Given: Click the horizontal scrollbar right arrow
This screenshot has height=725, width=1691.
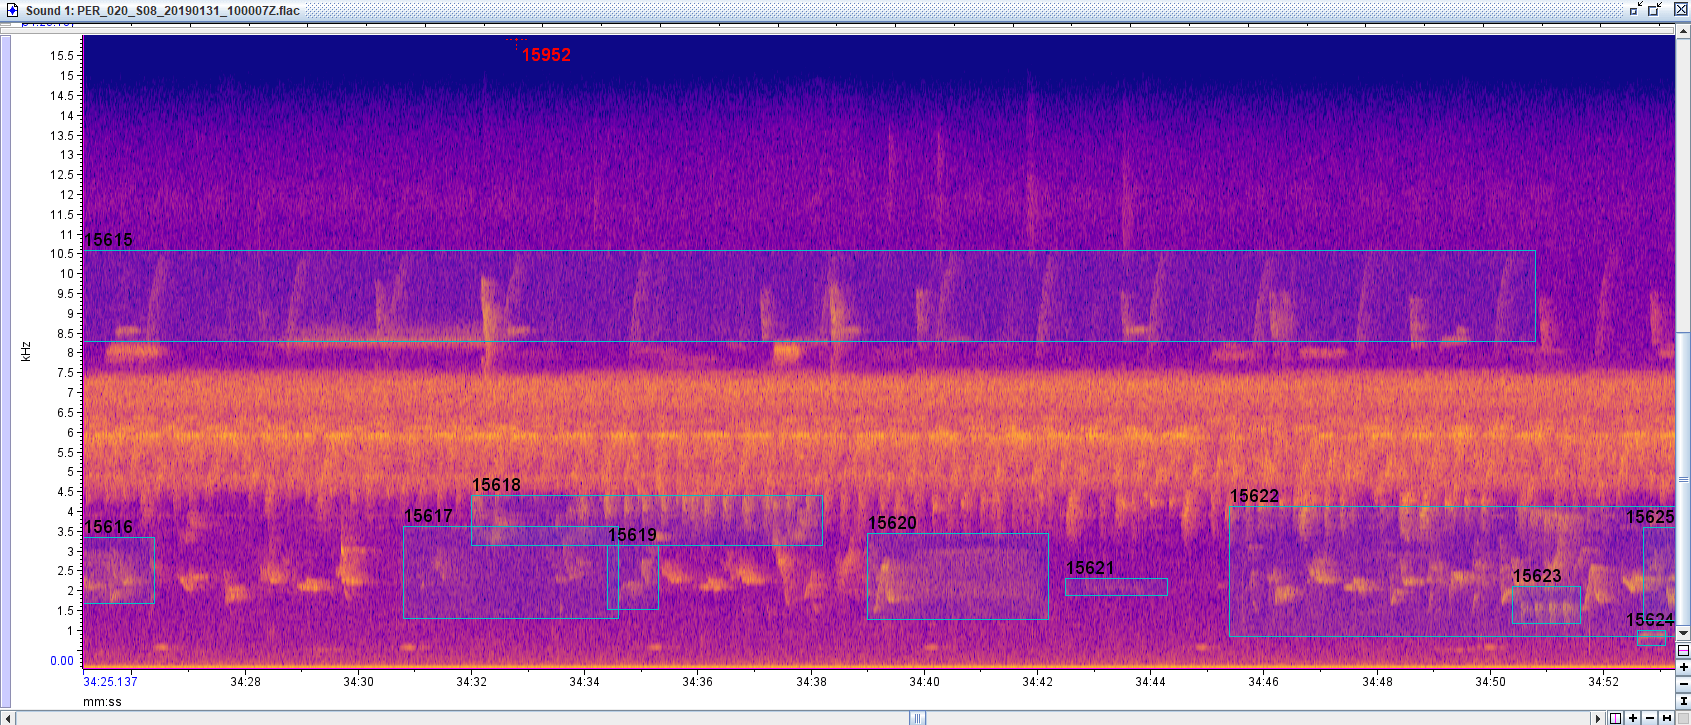Looking at the screenshot, I should tap(1598, 718).
